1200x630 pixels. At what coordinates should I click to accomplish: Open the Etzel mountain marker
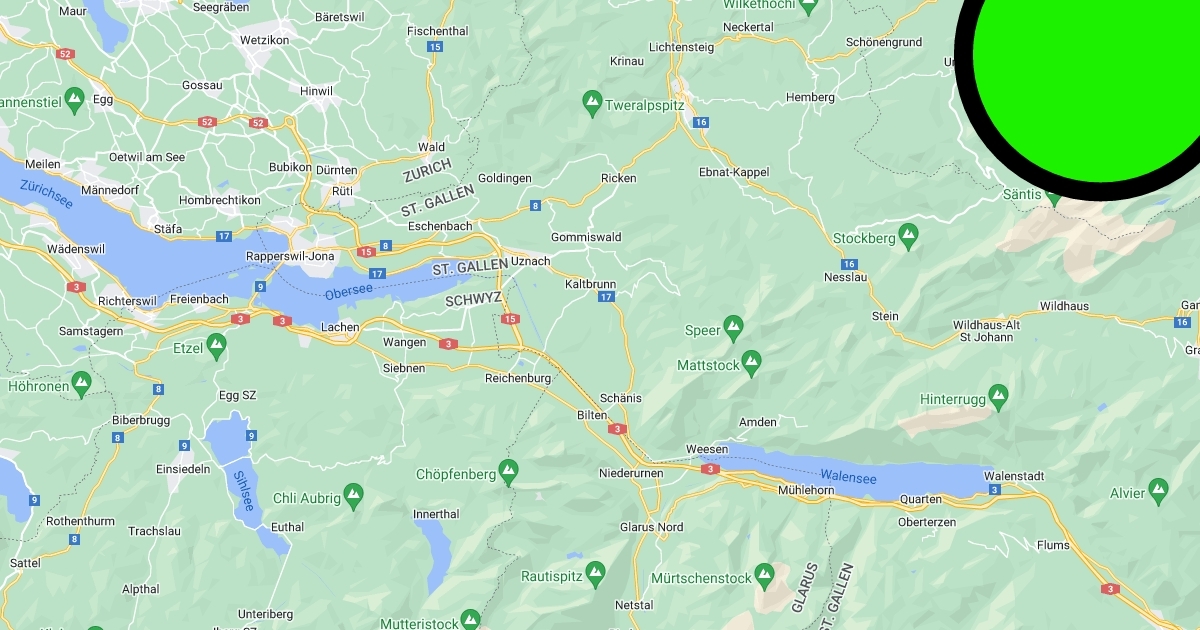click(216, 346)
